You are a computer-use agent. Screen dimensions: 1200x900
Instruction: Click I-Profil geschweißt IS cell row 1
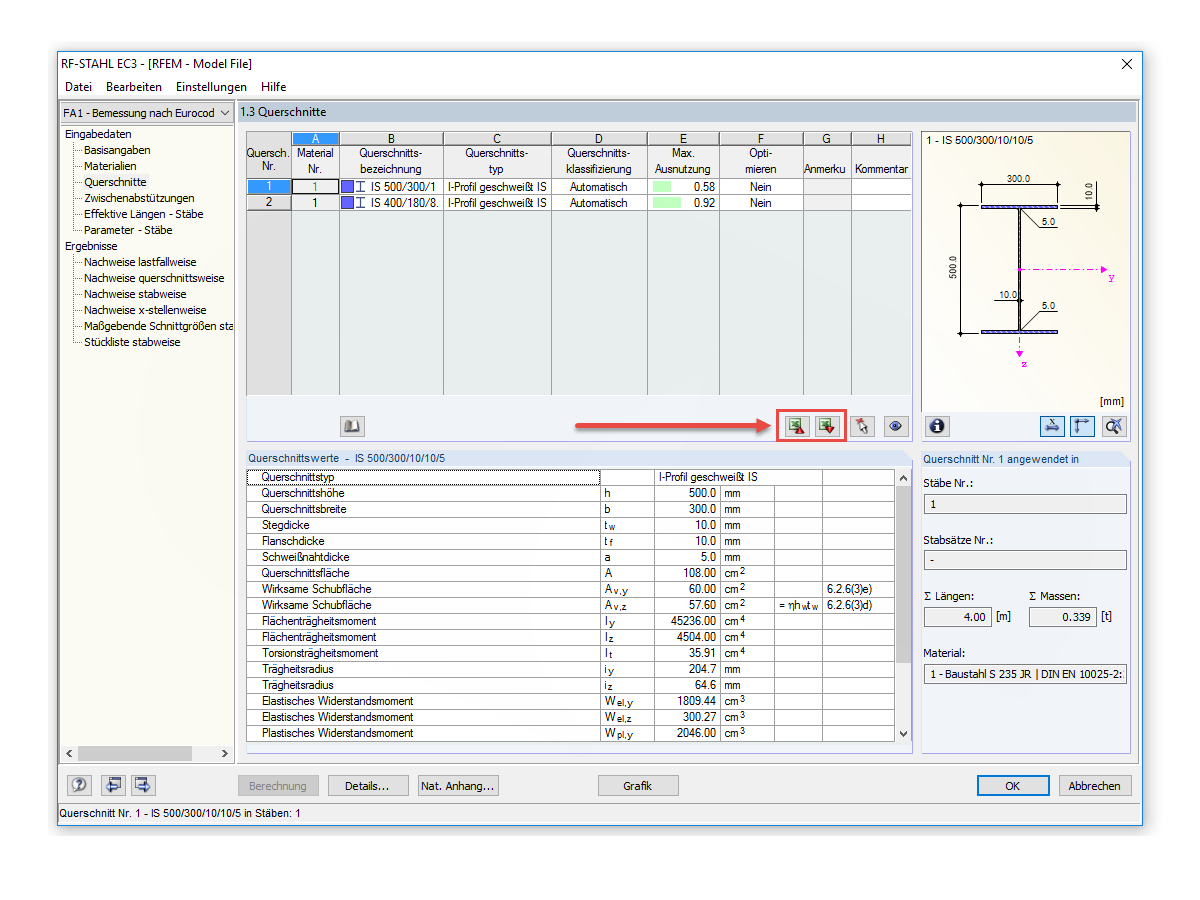coord(497,187)
